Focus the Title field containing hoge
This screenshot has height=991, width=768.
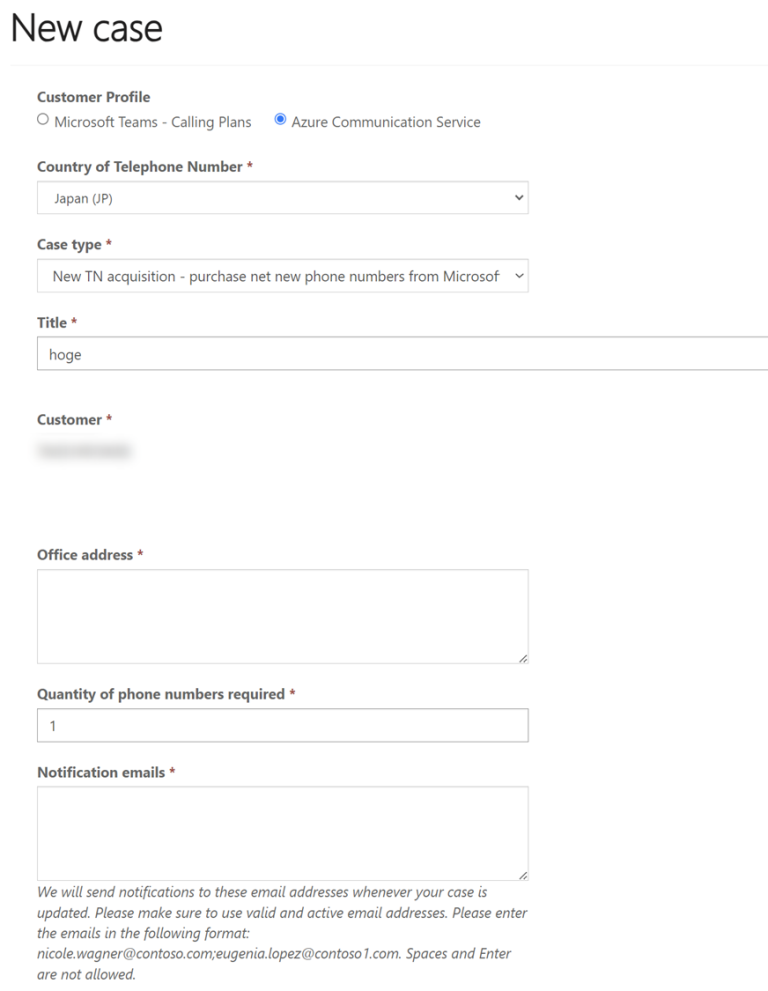pyautogui.click(x=403, y=354)
